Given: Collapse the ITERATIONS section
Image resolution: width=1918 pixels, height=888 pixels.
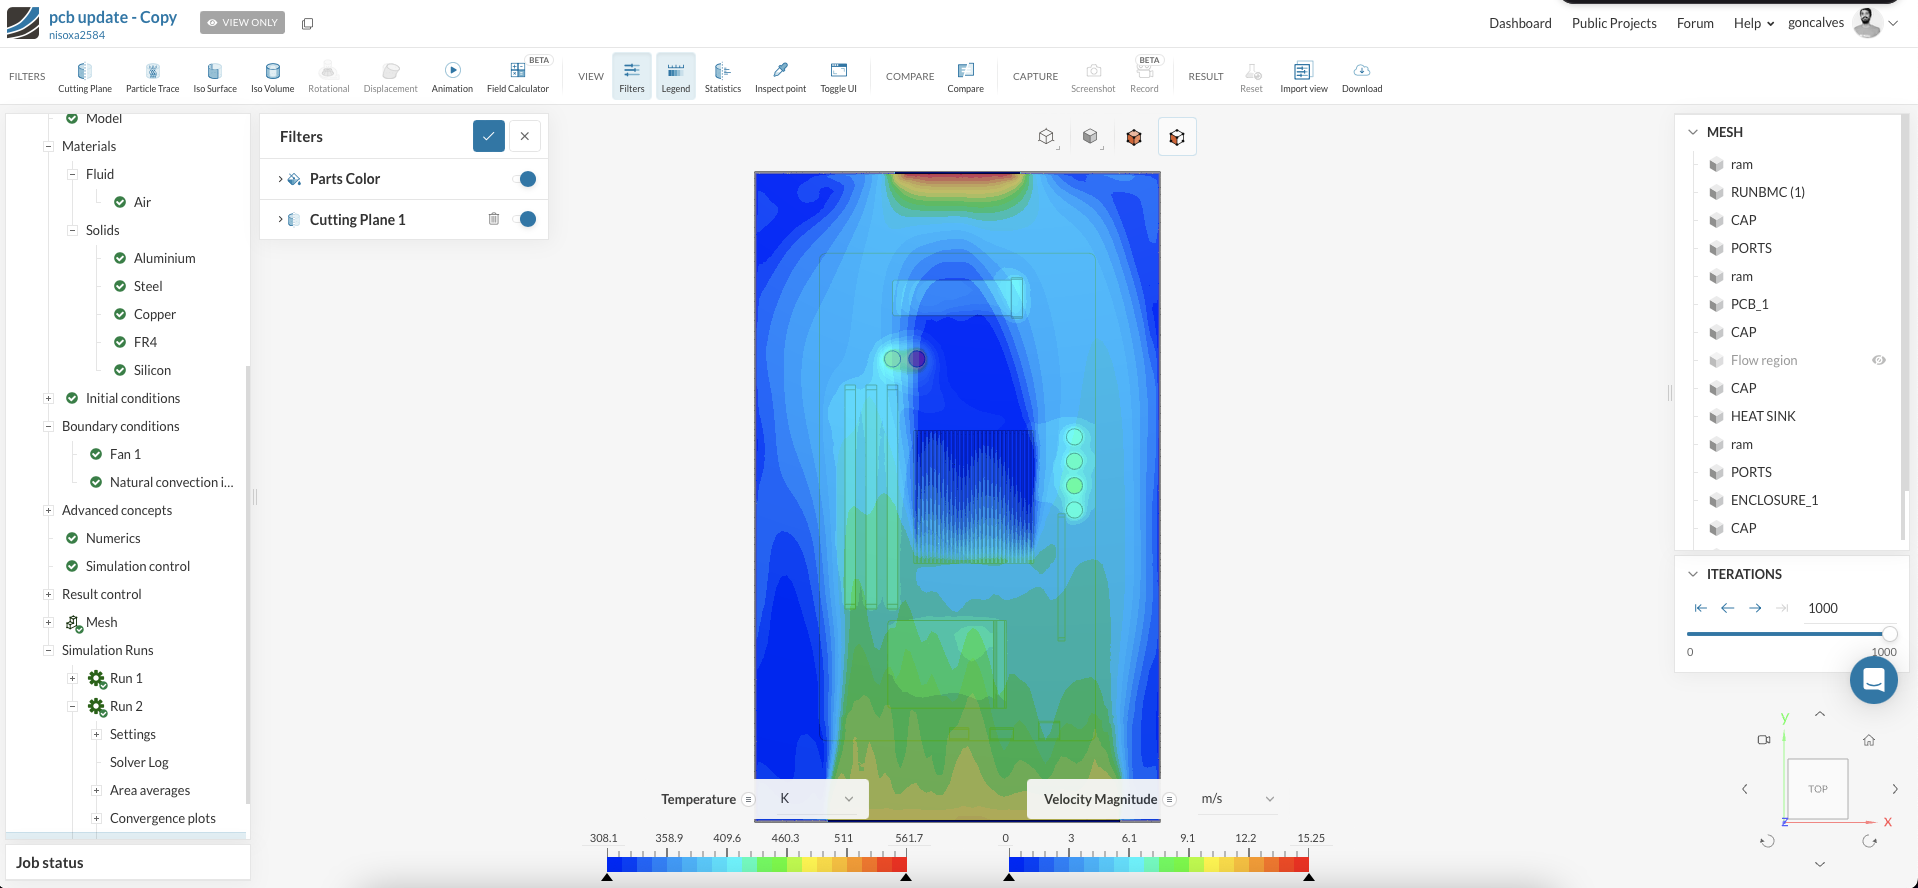Looking at the screenshot, I should click(1693, 574).
